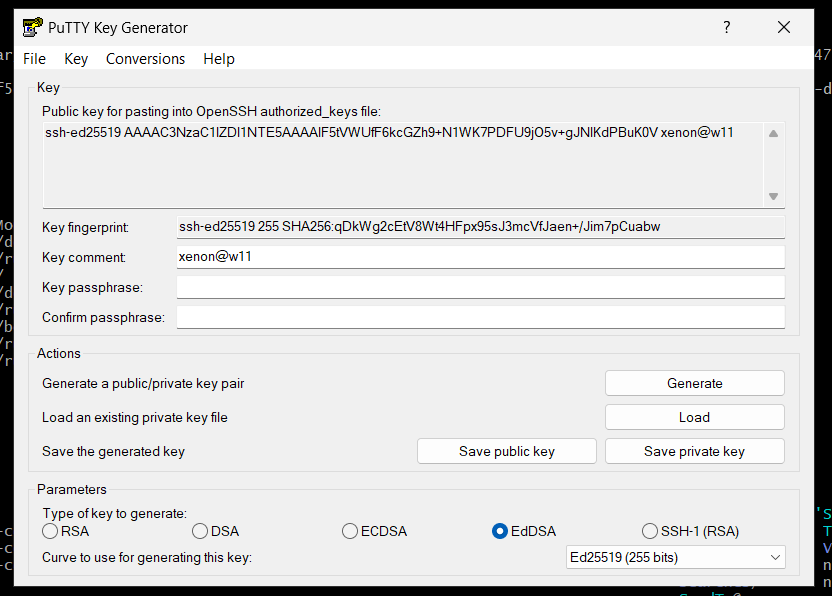The height and width of the screenshot is (596, 832).
Task: Click Save public key button
Action: (x=506, y=451)
